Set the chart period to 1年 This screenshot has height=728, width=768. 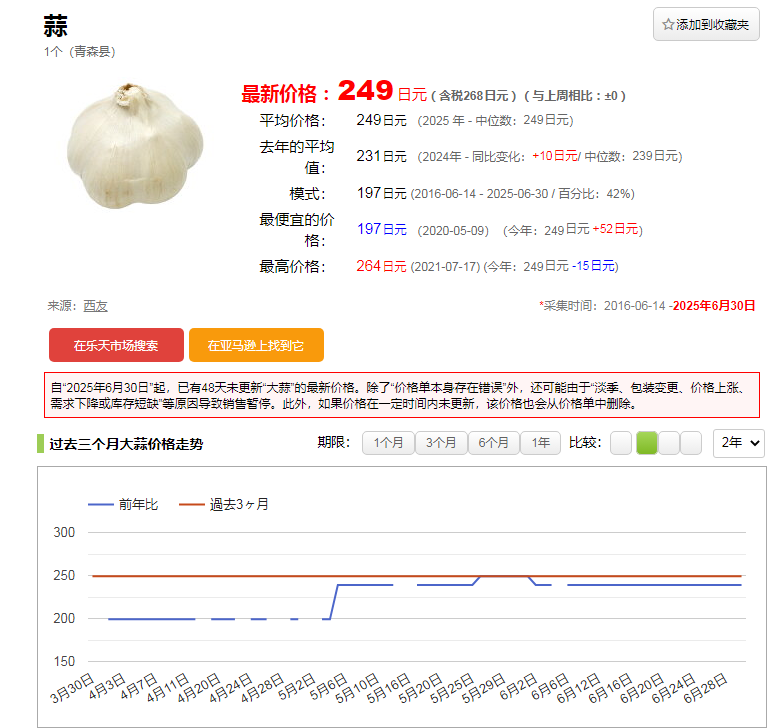click(541, 443)
